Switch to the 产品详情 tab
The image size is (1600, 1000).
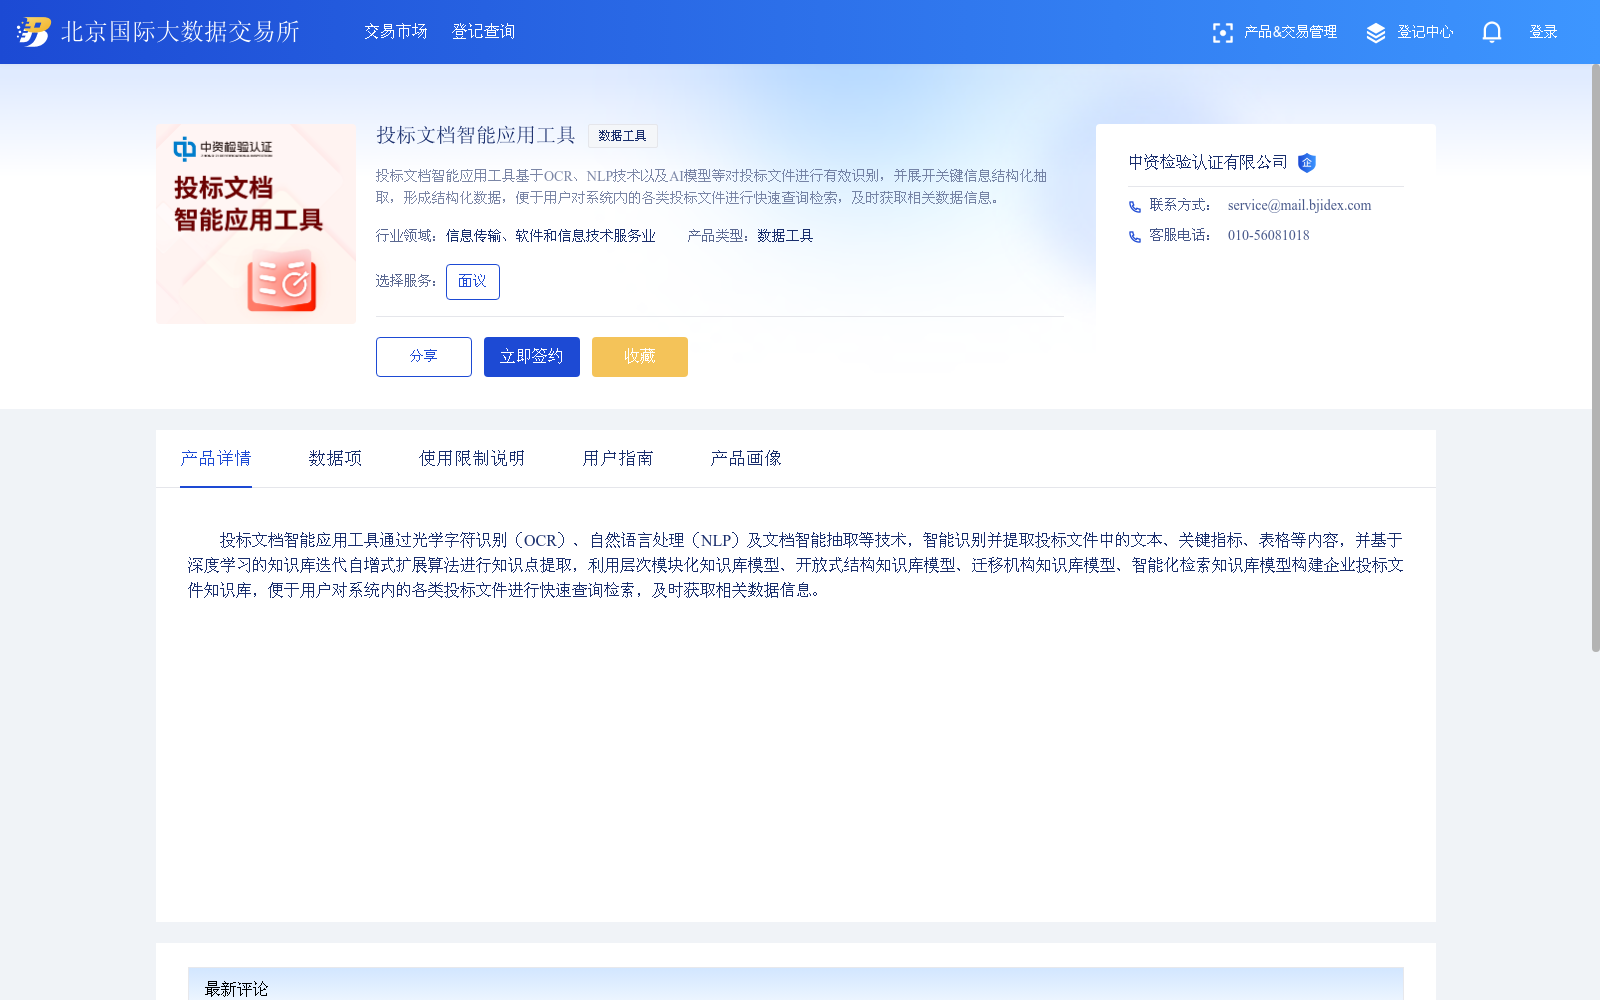pyautogui.click(x=216, y=459)
